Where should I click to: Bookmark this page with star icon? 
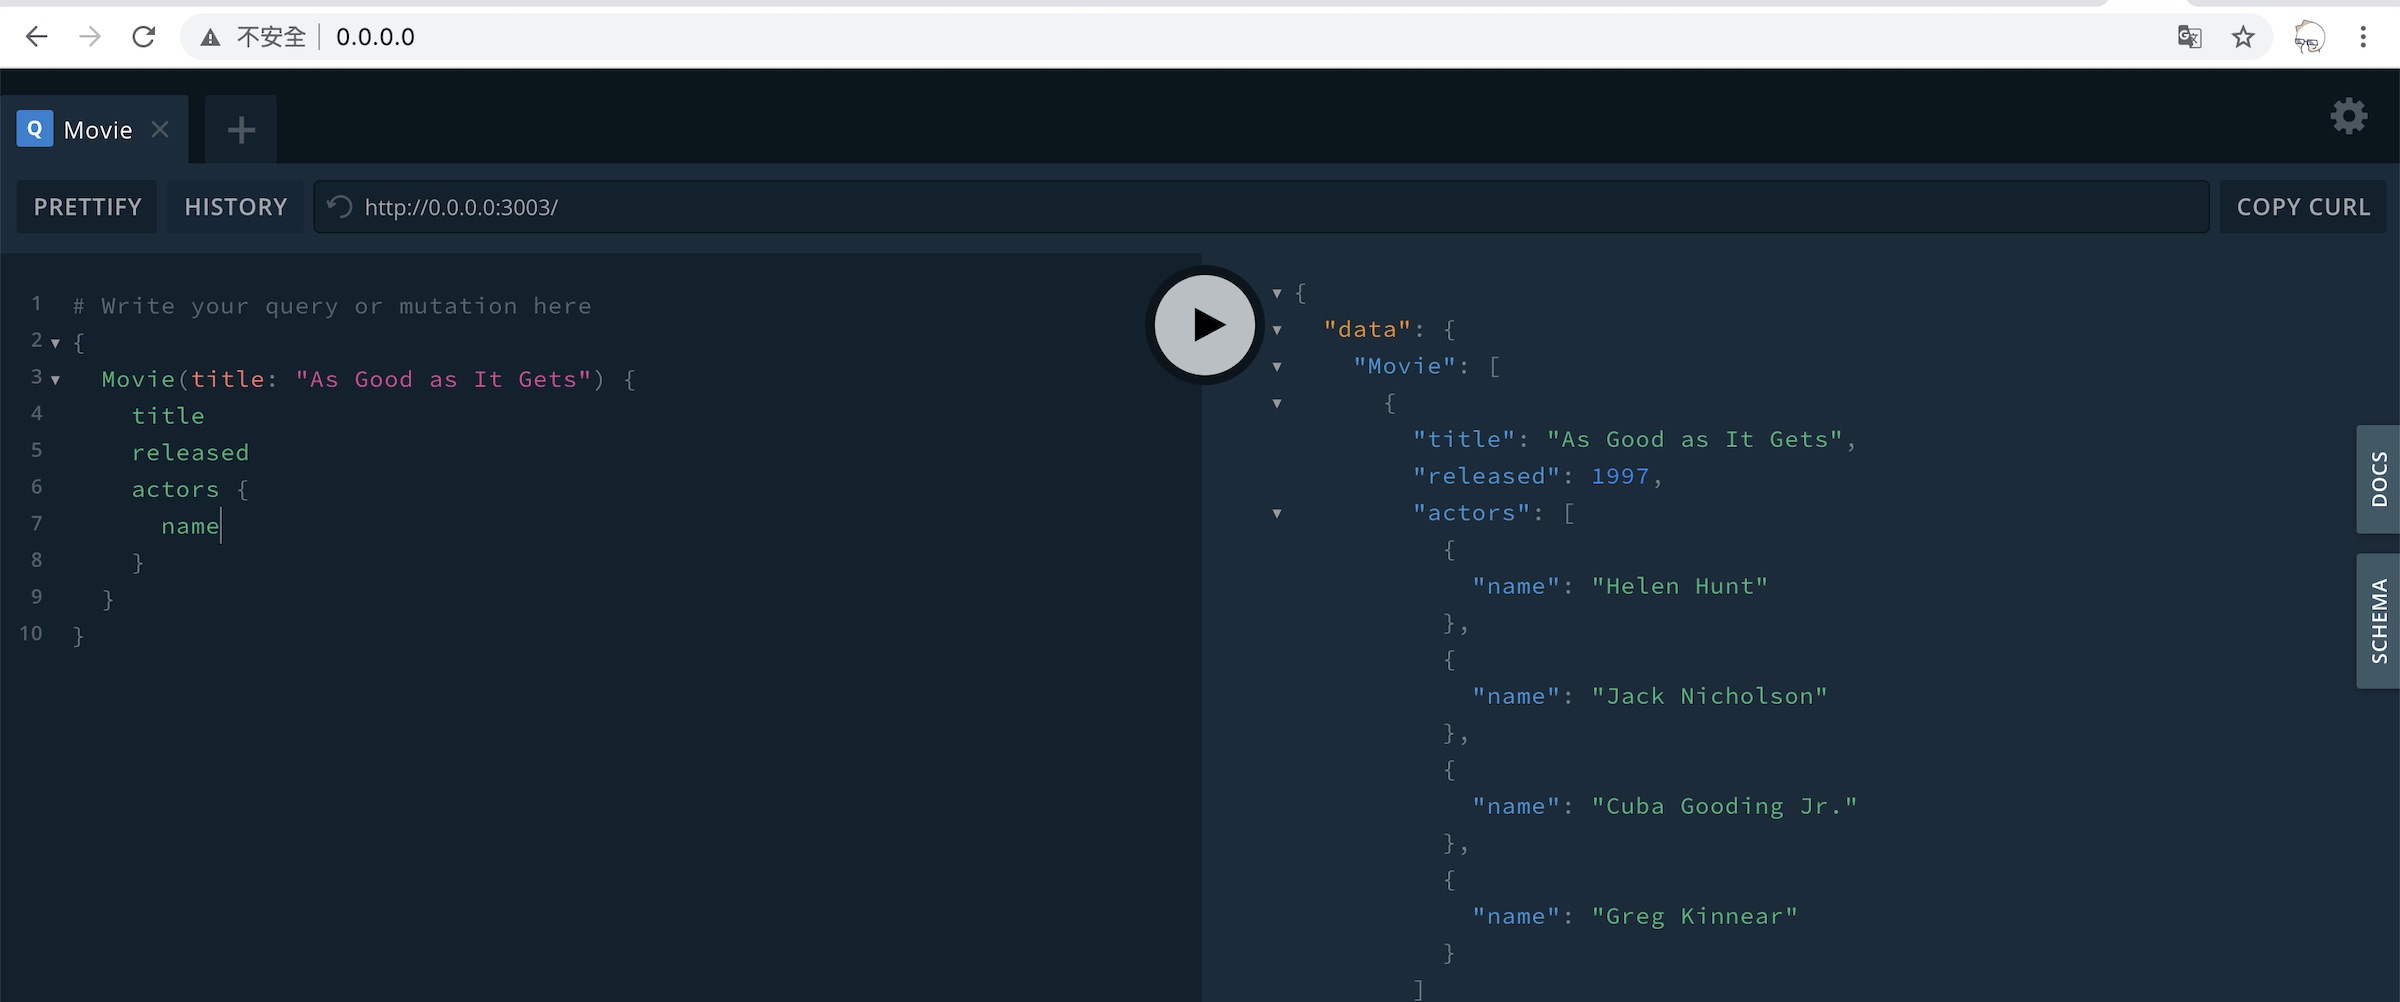pyautogui.click(x=2243, y=37)
